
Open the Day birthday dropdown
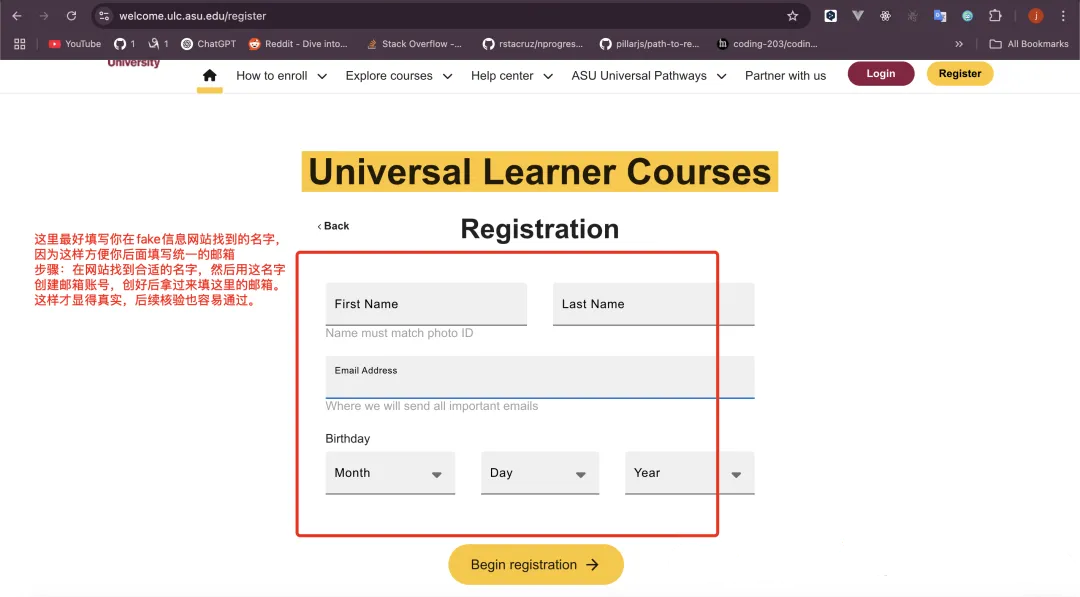[540, 473]
